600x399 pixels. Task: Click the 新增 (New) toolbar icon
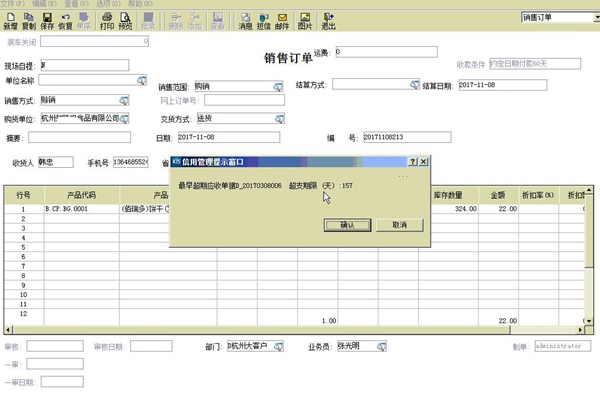[x=10, y=21]
